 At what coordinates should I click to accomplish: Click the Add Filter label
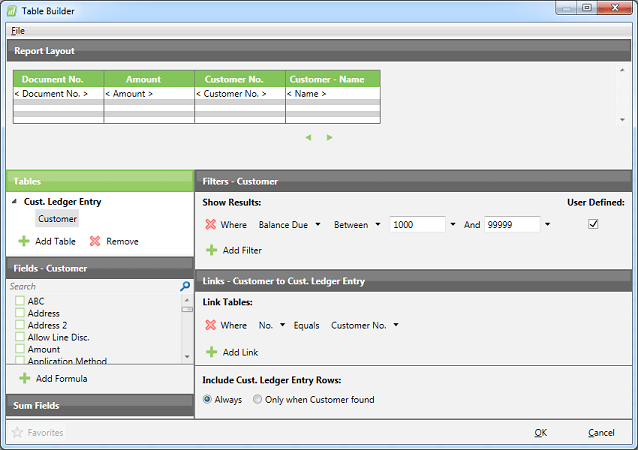coord(242,250)
